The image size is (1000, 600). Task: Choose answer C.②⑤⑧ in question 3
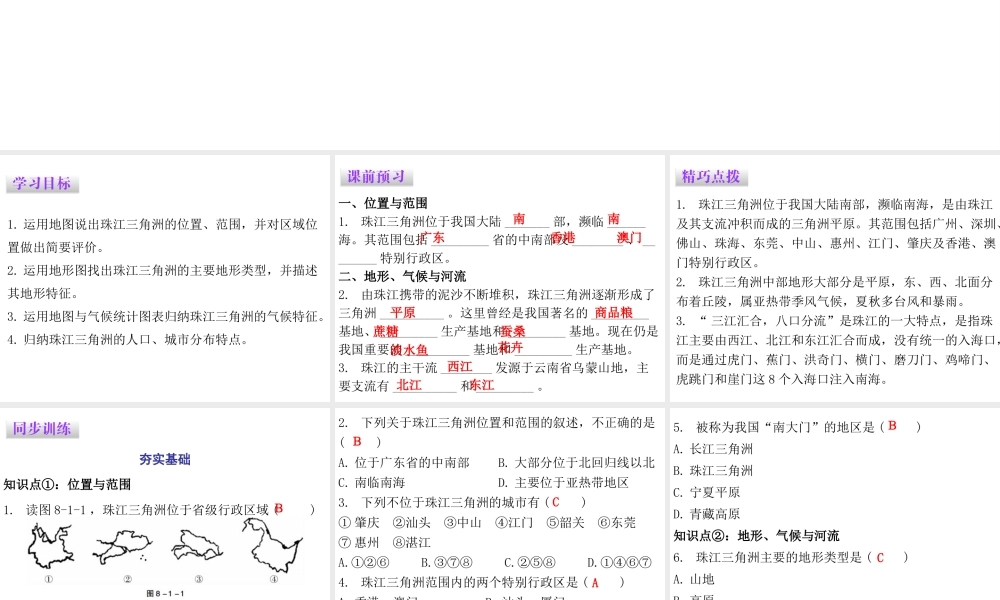point(529,562)
